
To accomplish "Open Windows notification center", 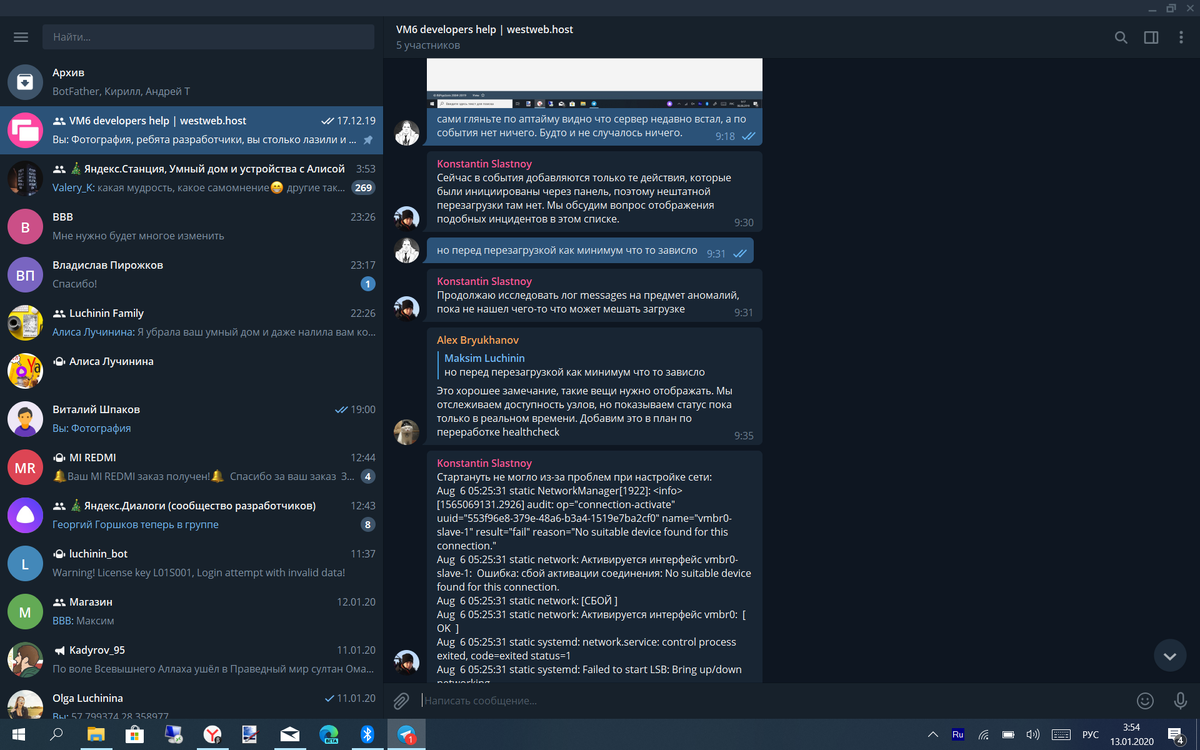I will pyautogui.click(x=1174, y=735).
